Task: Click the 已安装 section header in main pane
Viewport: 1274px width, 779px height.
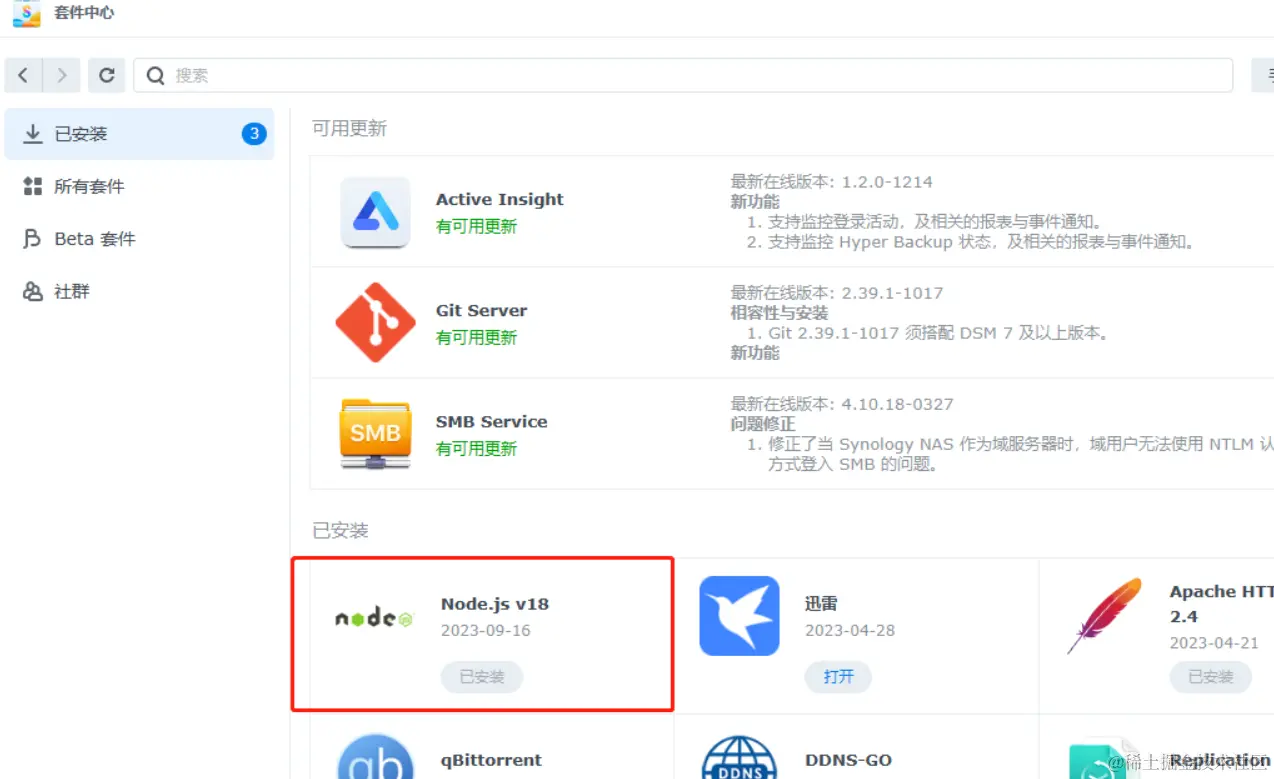Action: coord(340,531)
